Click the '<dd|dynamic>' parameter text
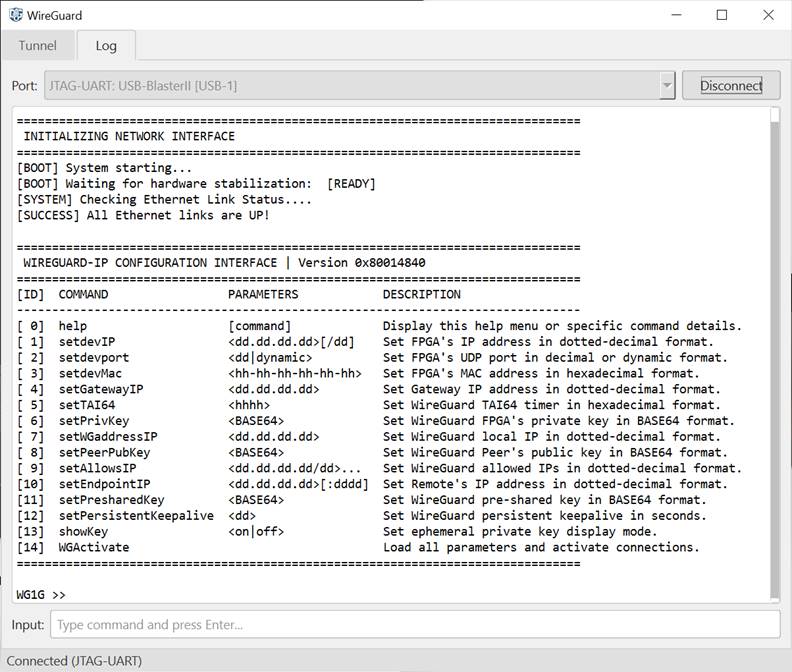The width and height of the screenshot is (792, 672). pyautogui.click(x=270, y=357)
